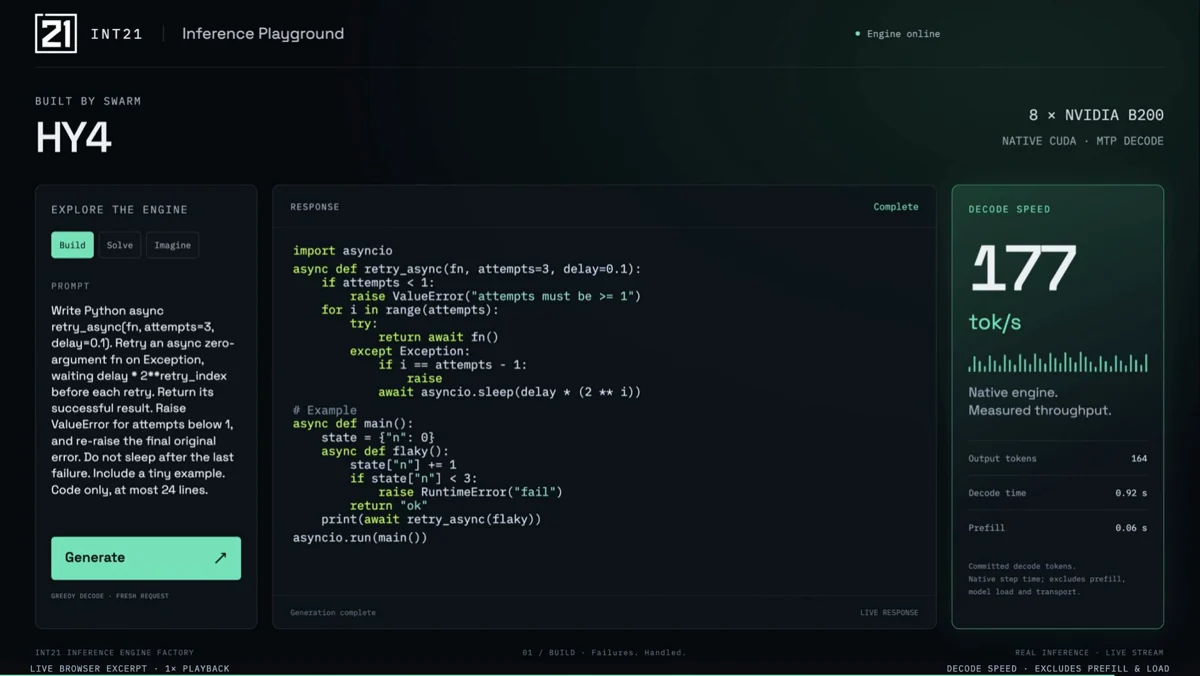The image size is (1200, 676).
Task: Click the 8 × NVIDIA B200 text
Action: [1096, 115]
